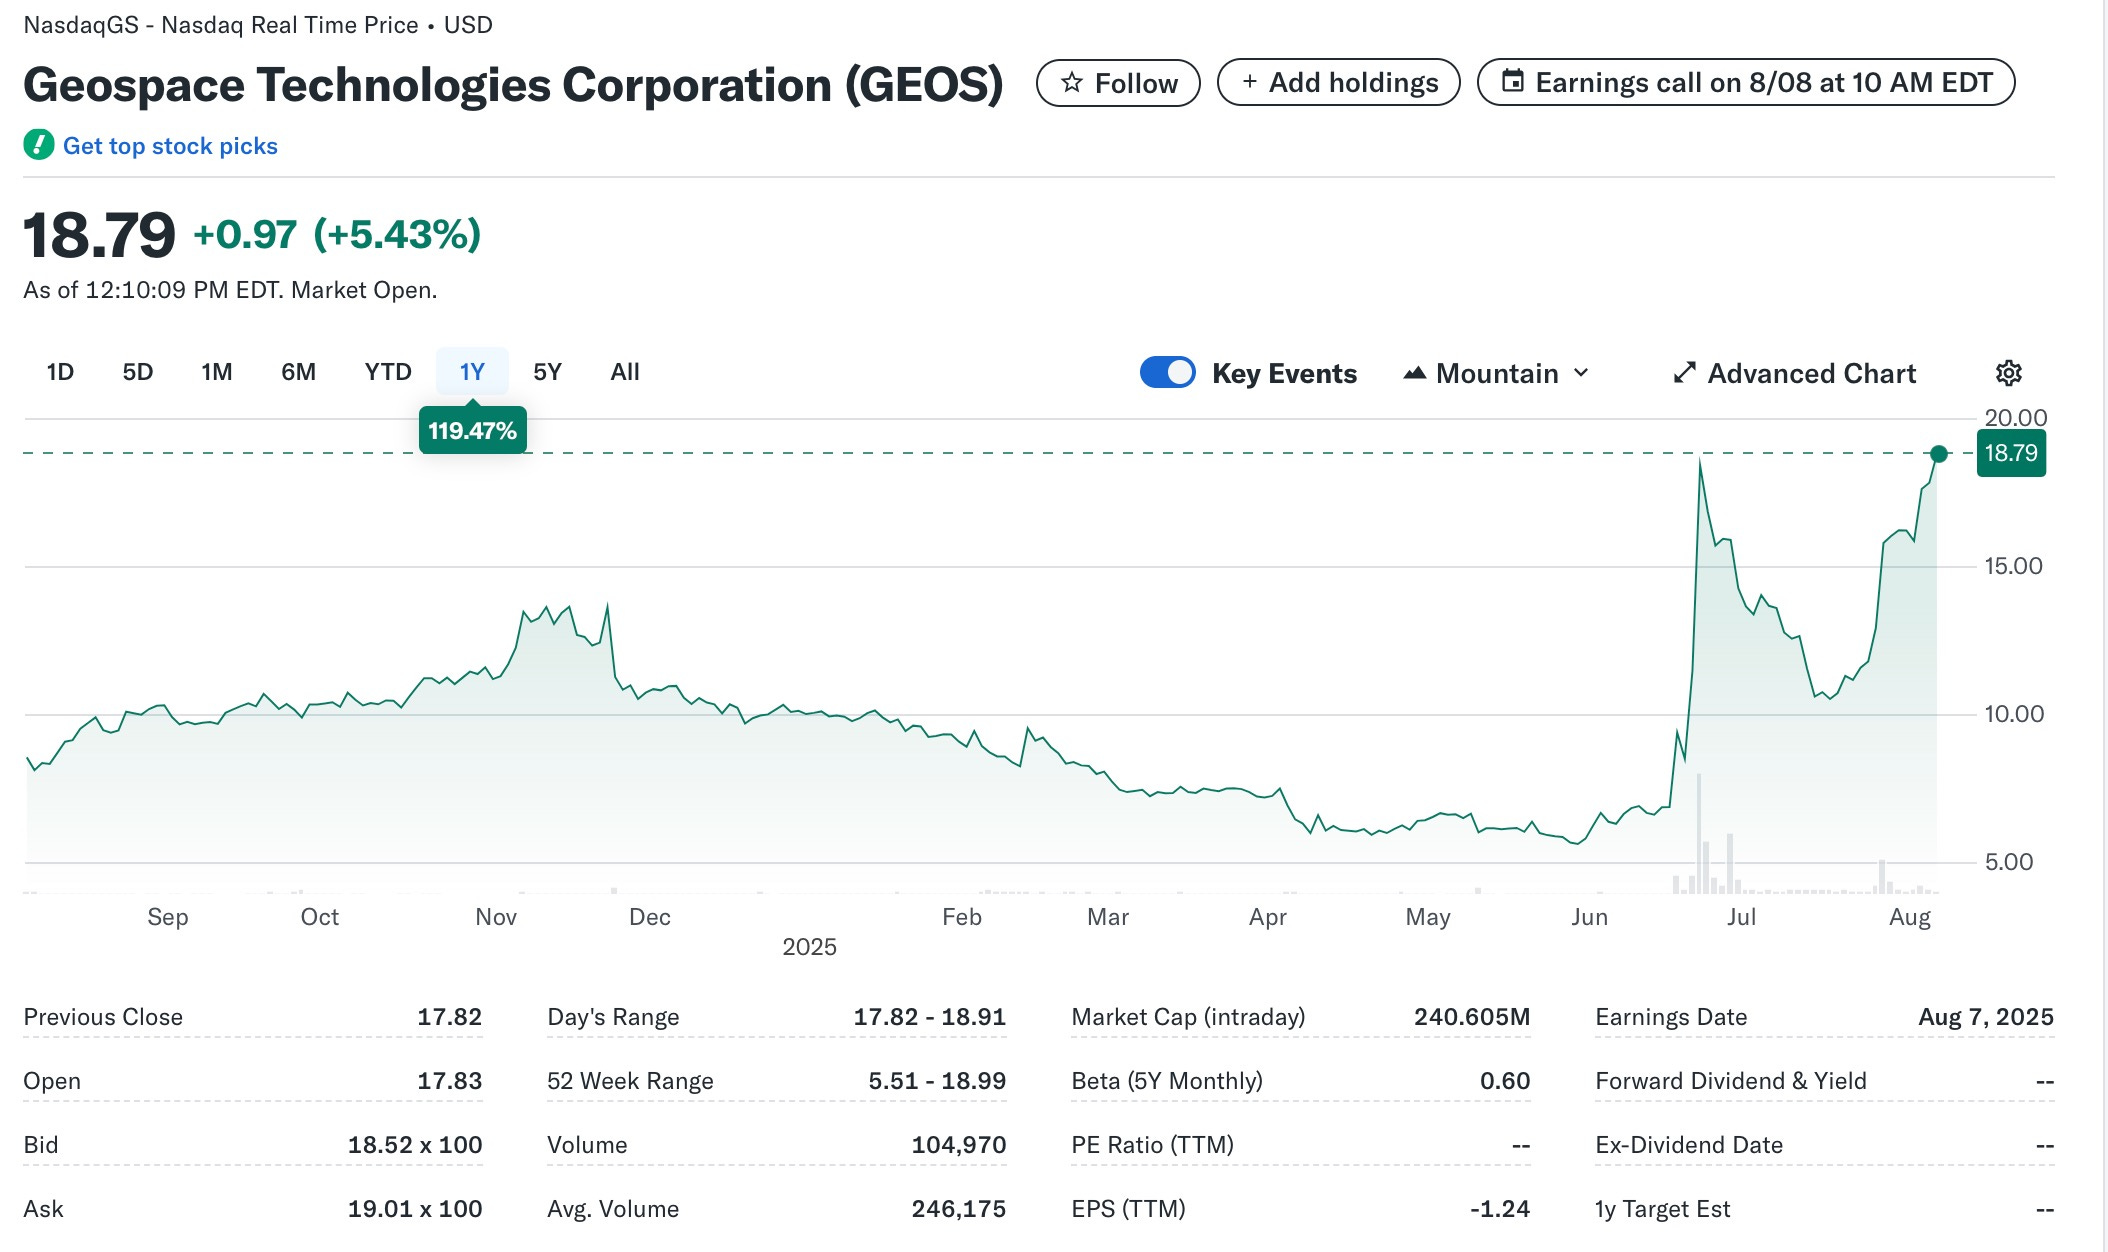The image size is (2108, 1252).
Task: Toggle the Key Events switch off
Action: point(1167,372)
